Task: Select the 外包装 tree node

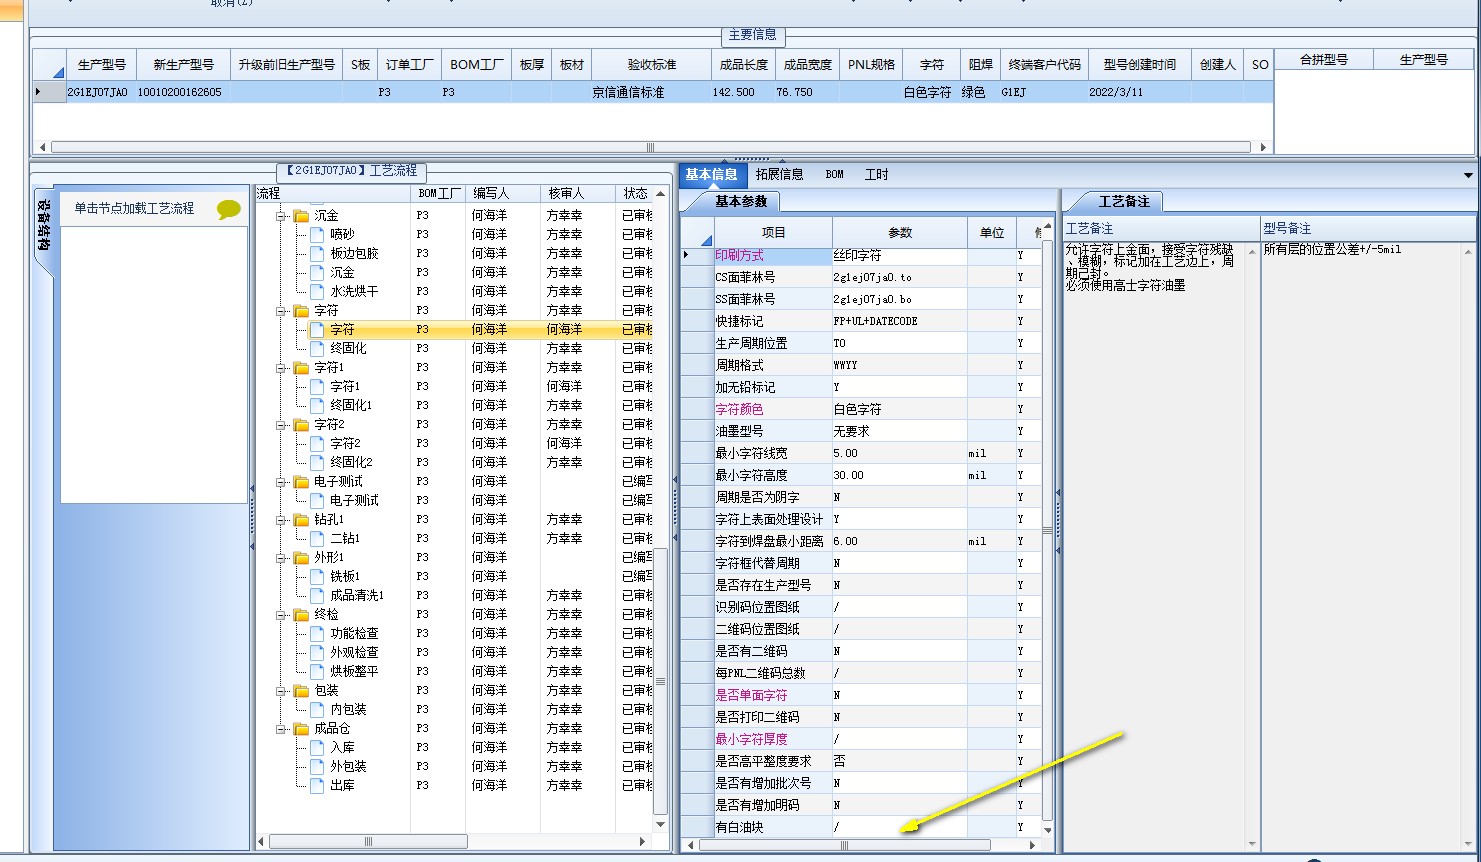Action: pyautogui.click(x=348, y=766)
